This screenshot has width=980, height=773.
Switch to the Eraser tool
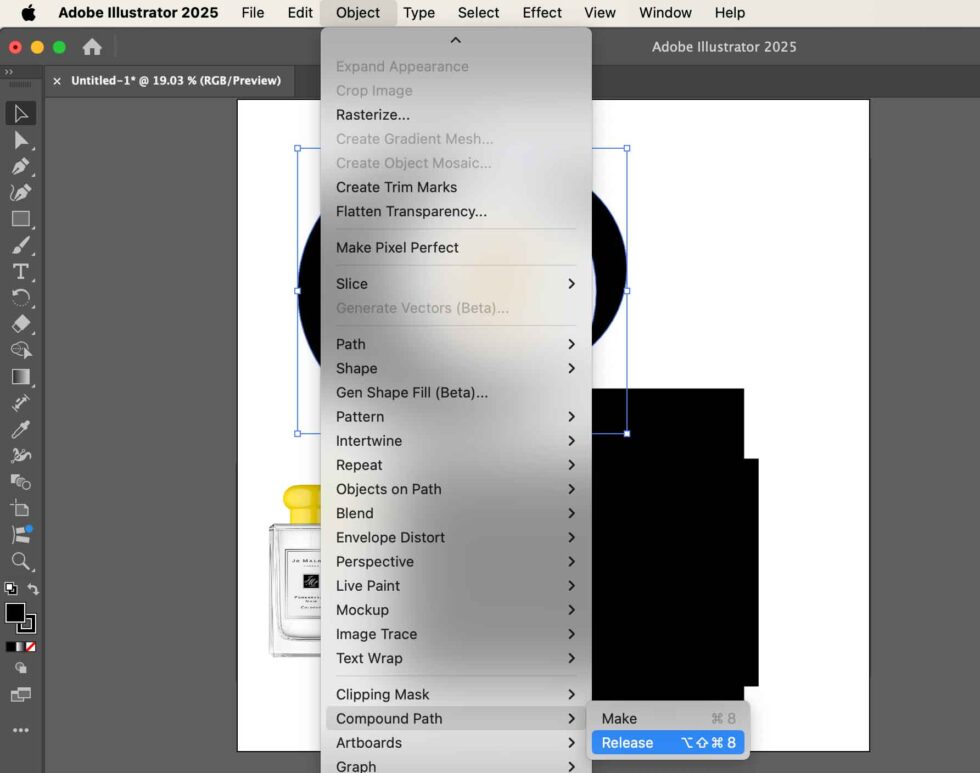pos(22,324)
